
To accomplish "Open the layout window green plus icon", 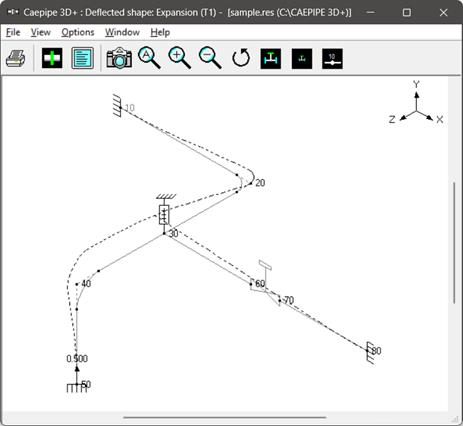I will [52, 58].
